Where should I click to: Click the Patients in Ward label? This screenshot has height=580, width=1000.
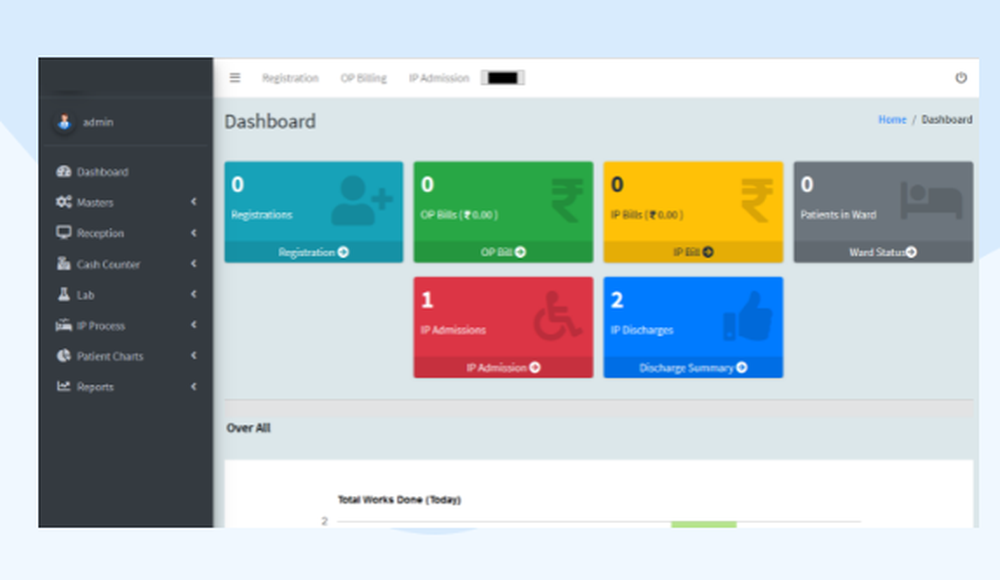tap(838, 215)
